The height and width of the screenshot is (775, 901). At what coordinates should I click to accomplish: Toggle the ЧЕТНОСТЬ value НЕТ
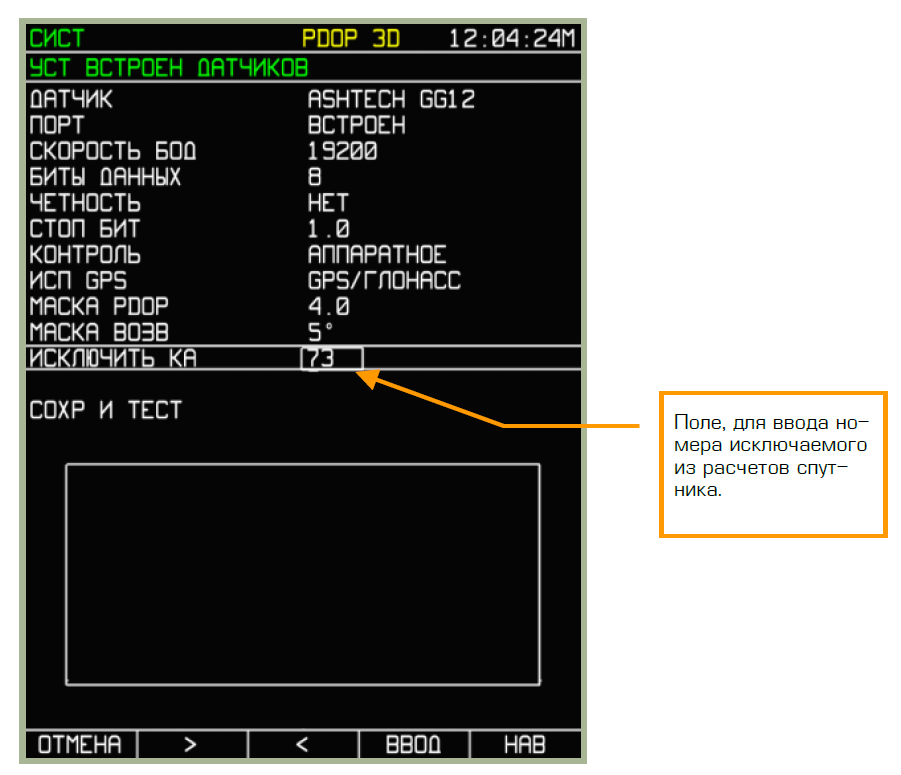[x=328, y=204]
